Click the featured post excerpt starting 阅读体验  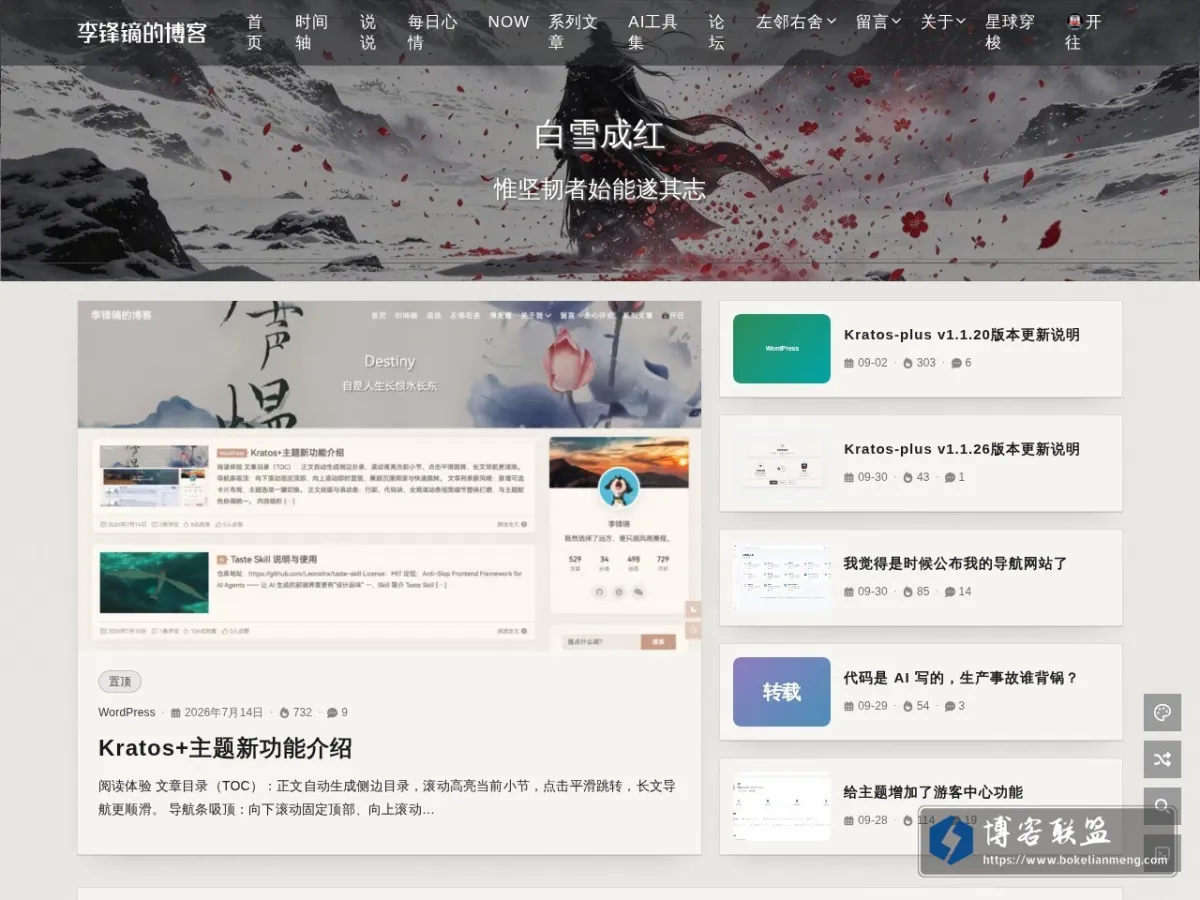(387, 798)
